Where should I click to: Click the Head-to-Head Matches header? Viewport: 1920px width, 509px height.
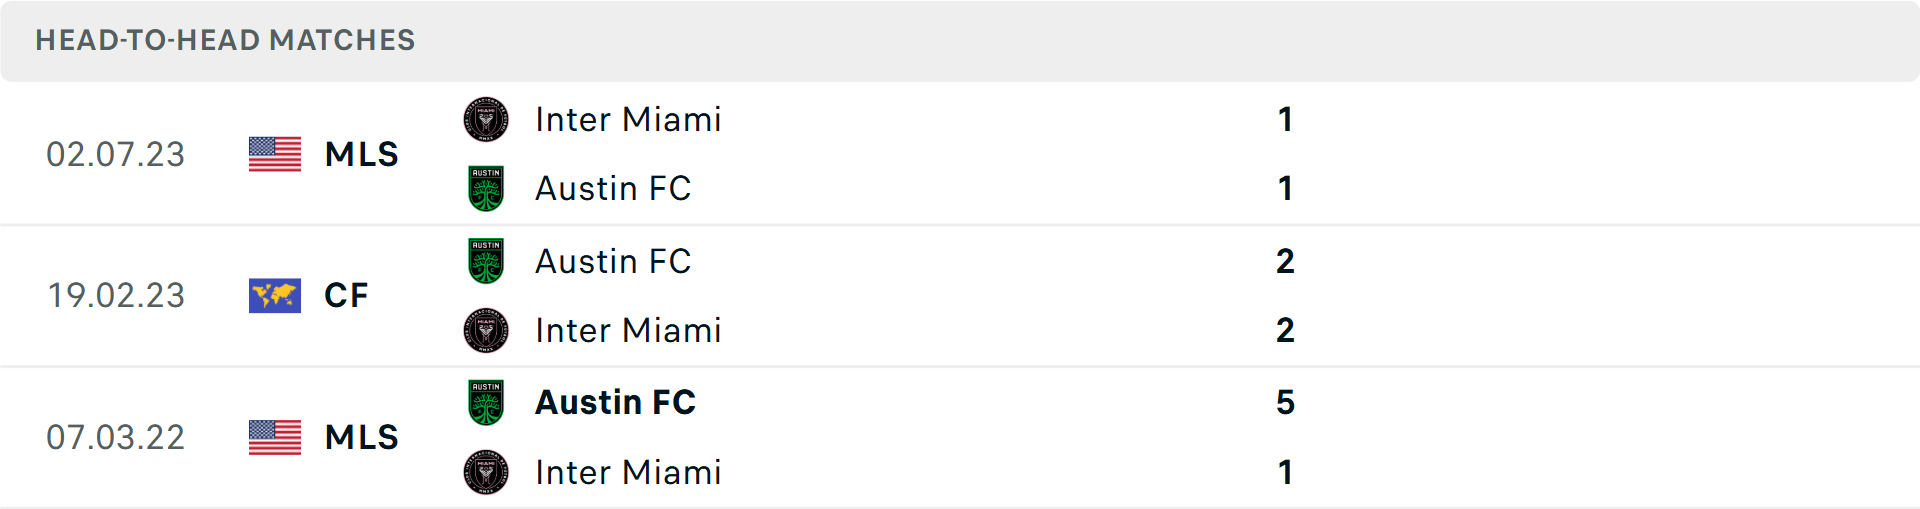click(x=225, y=40)
